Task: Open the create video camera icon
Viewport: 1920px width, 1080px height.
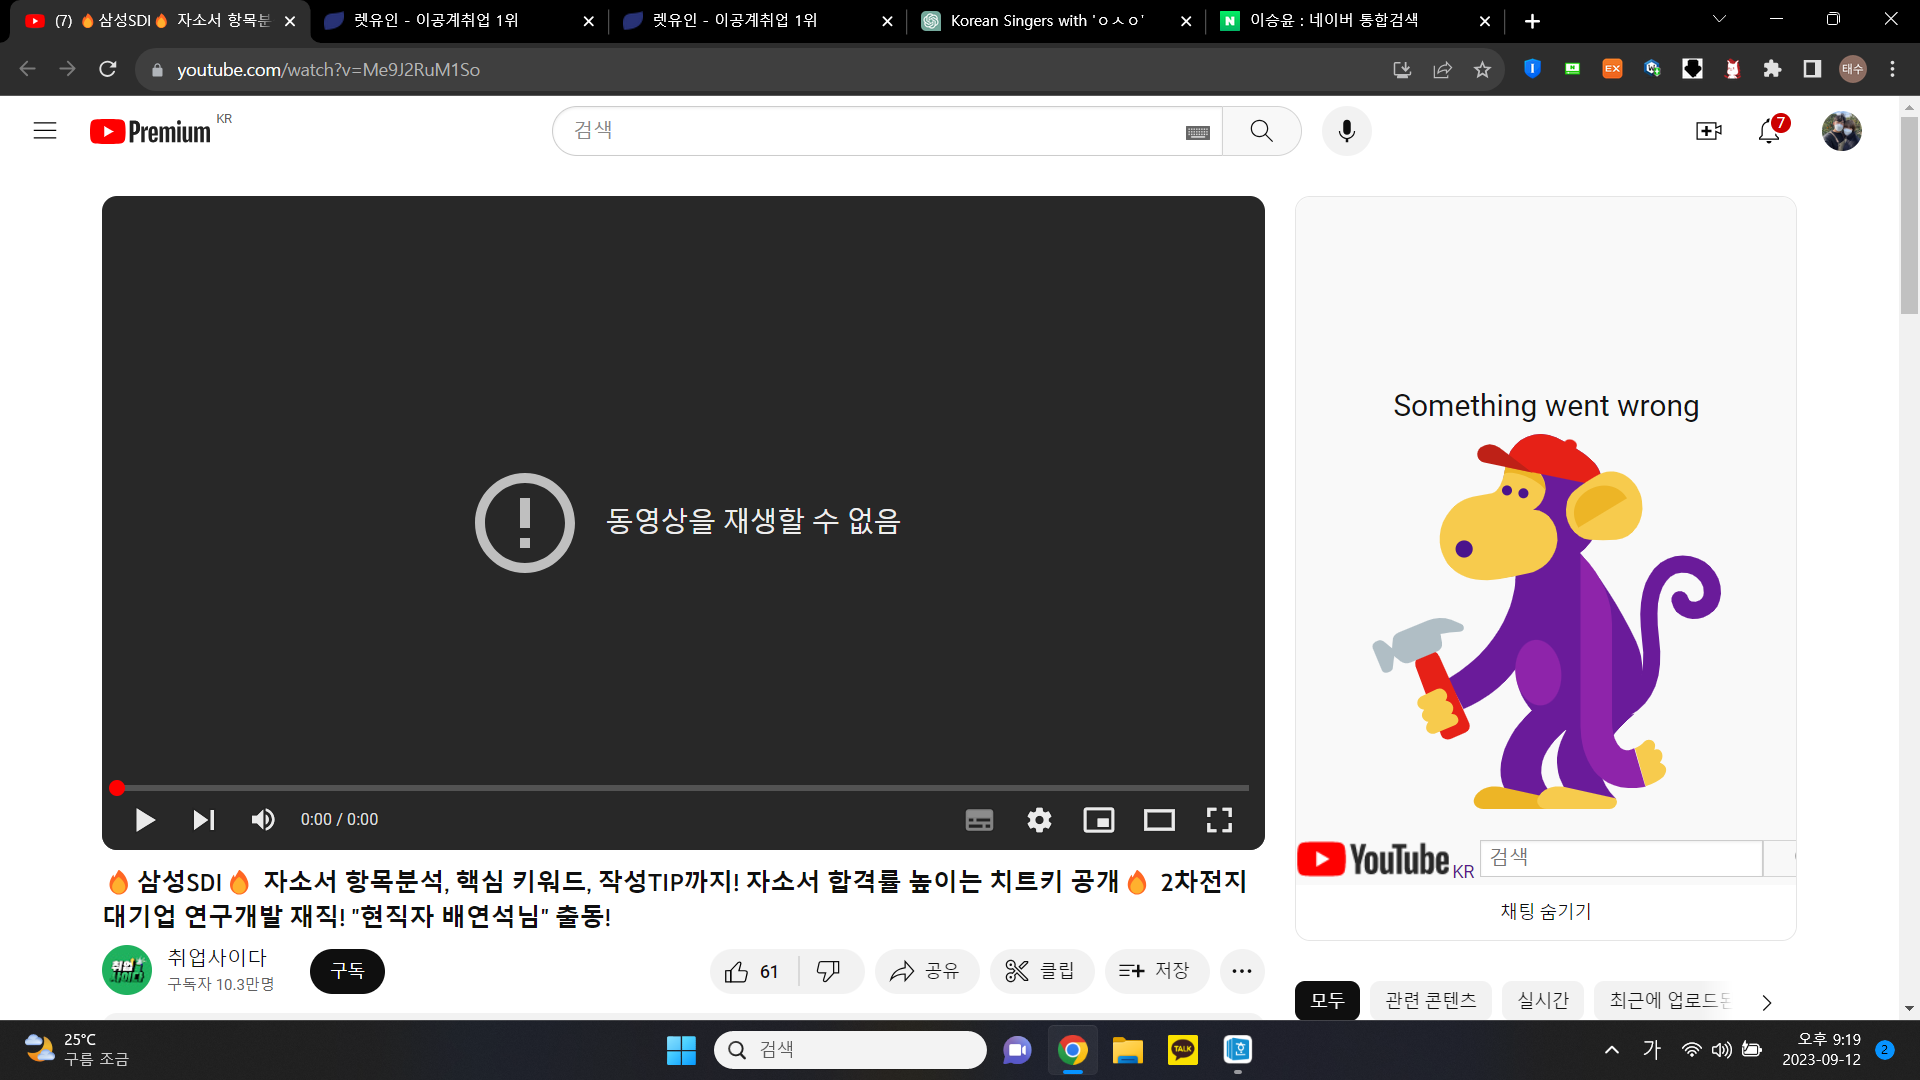Action: pyautogui.click(x=1708, y=131)
